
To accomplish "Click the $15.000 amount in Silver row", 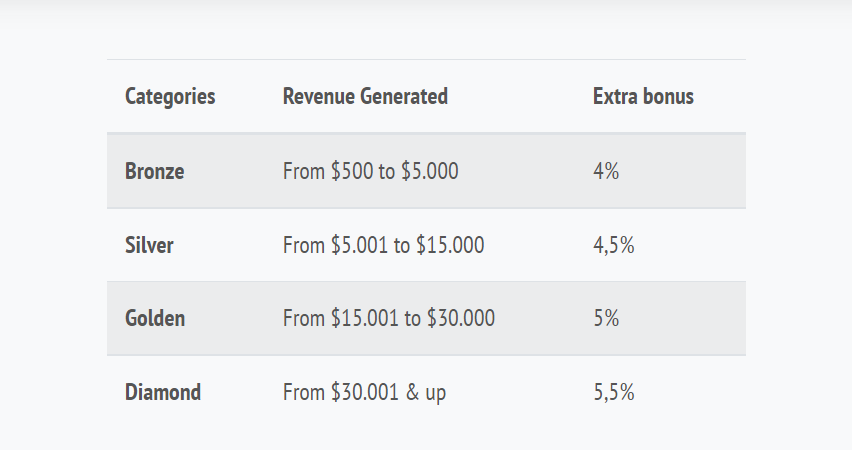I will coord(450,245).
